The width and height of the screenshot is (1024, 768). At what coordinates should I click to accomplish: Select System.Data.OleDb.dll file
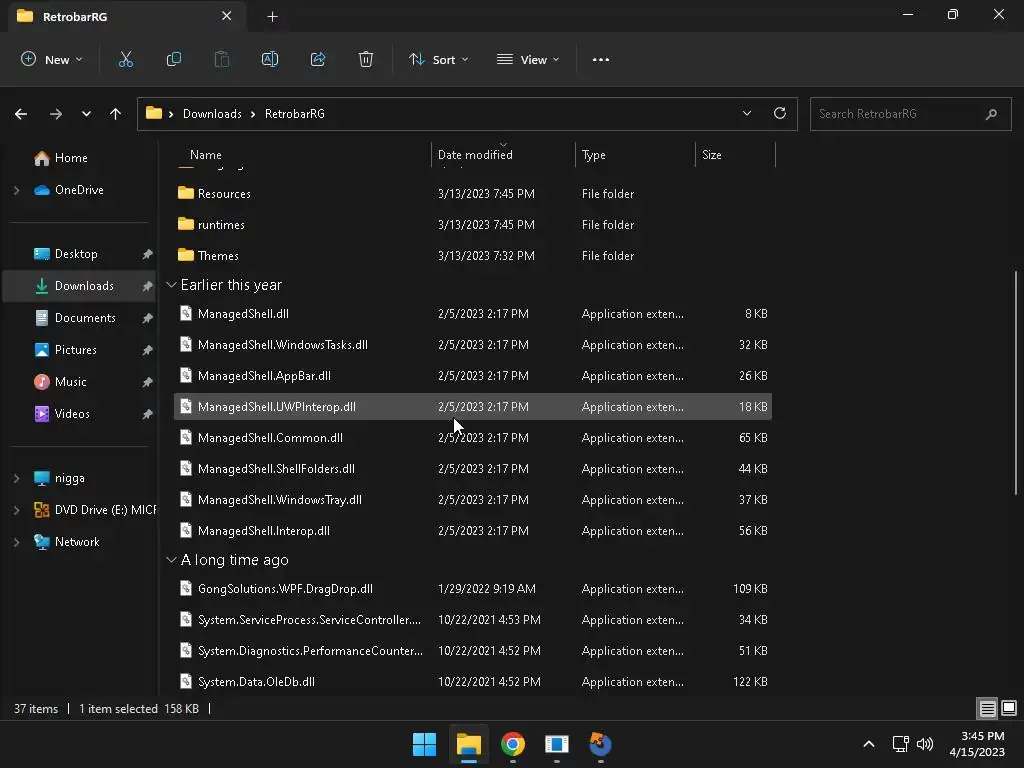click(473, 682)
